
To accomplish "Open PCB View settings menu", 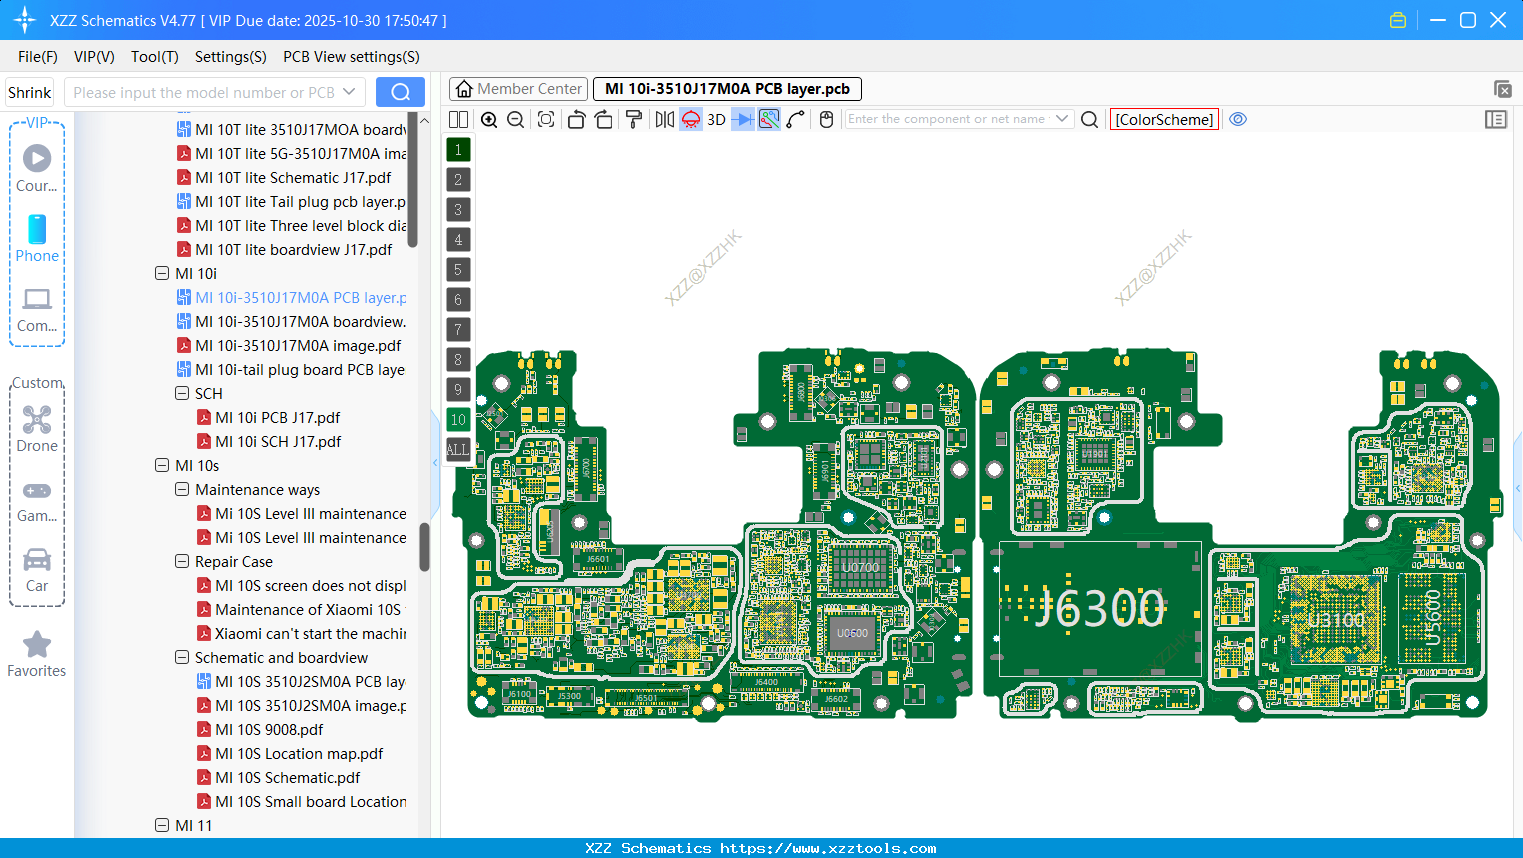I will coord(350,57).
